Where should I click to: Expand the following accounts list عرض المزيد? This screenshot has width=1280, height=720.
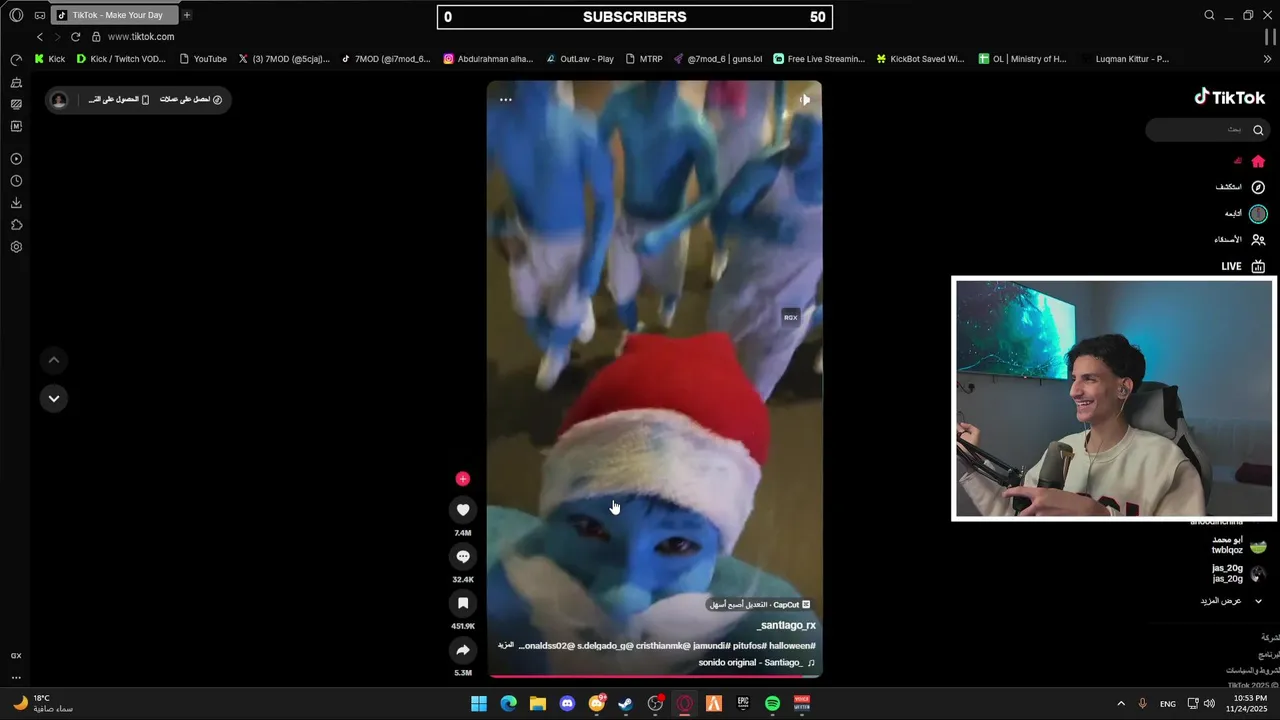point(1232,601)
